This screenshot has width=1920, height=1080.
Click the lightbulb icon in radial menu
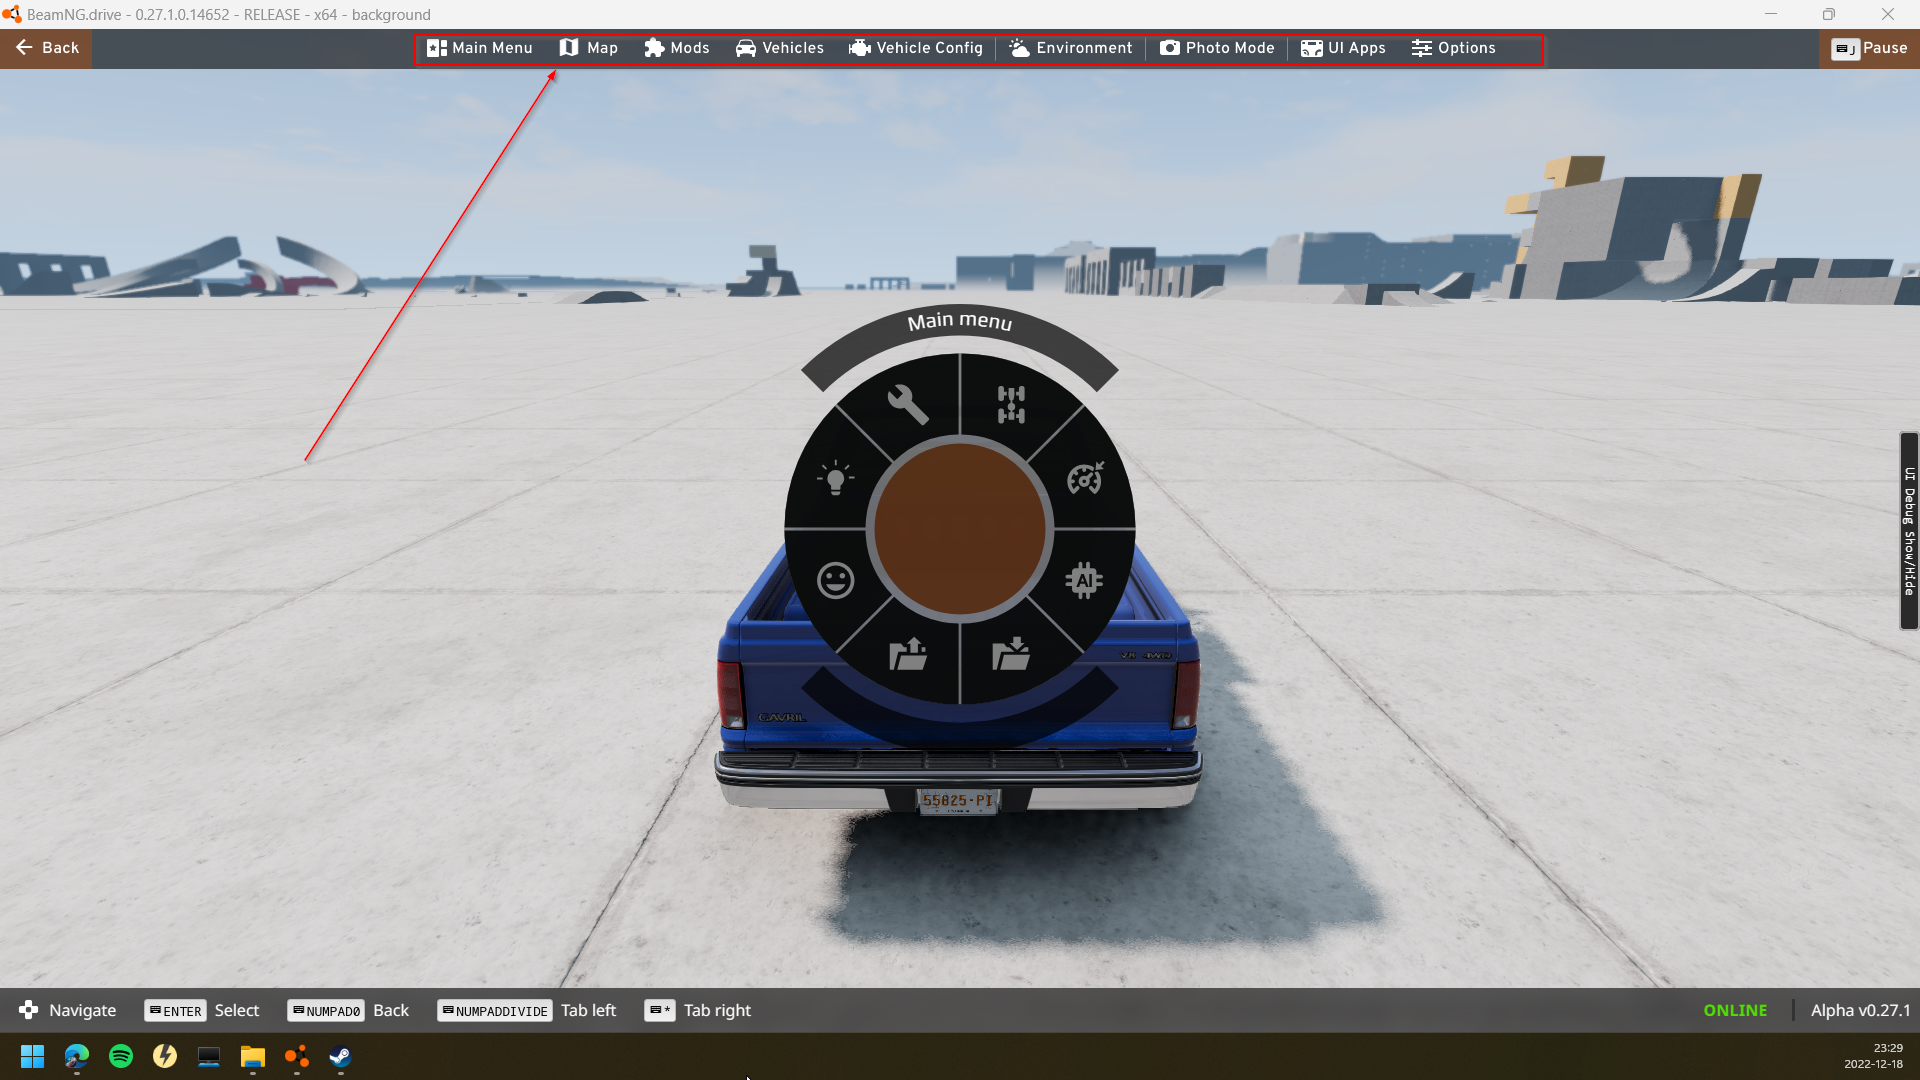[x=835, y=479]
